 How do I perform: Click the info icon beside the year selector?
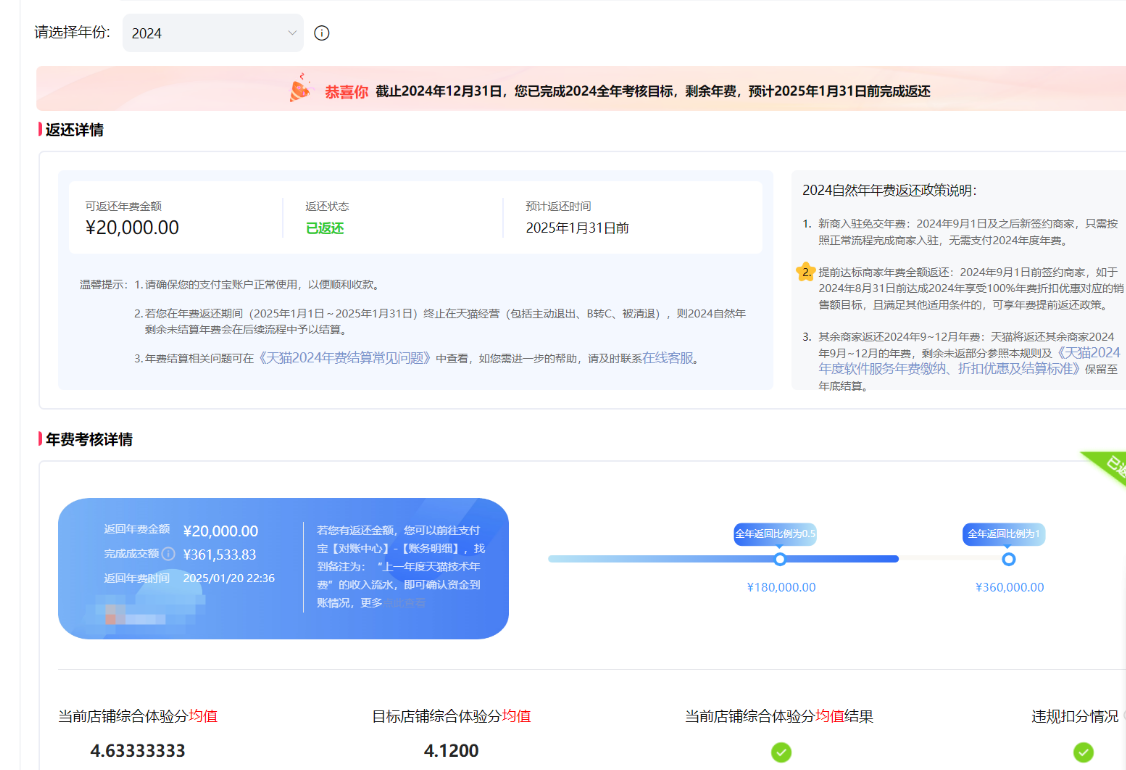click(322, 33)
